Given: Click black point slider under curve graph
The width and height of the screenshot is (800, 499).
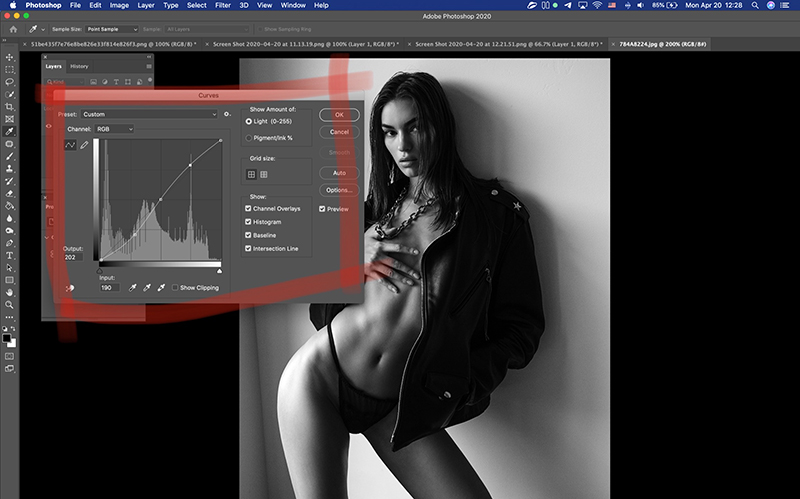Looking at the screenshot, I should 99,271.
